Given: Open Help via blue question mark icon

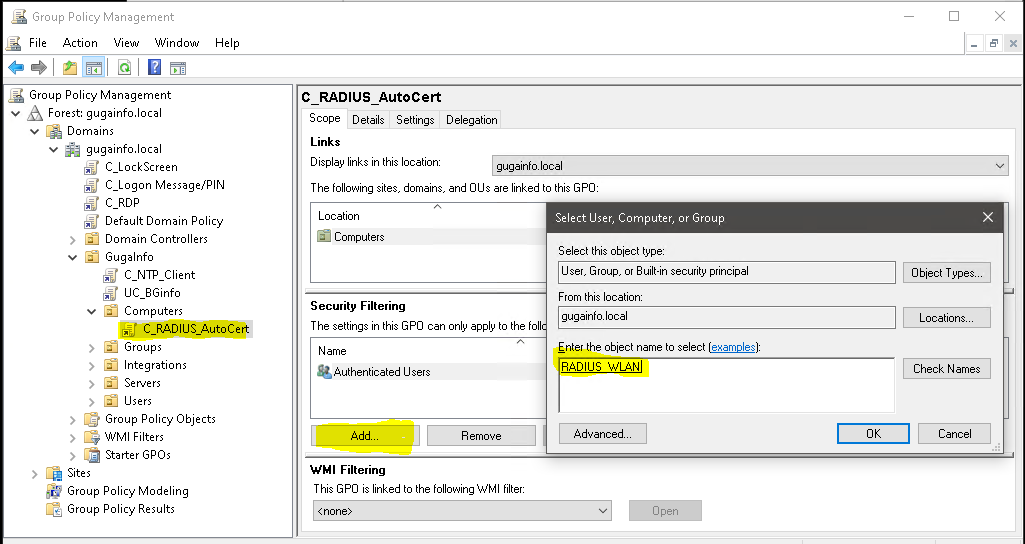Looking at the screenshot, I should pos(155,68).
